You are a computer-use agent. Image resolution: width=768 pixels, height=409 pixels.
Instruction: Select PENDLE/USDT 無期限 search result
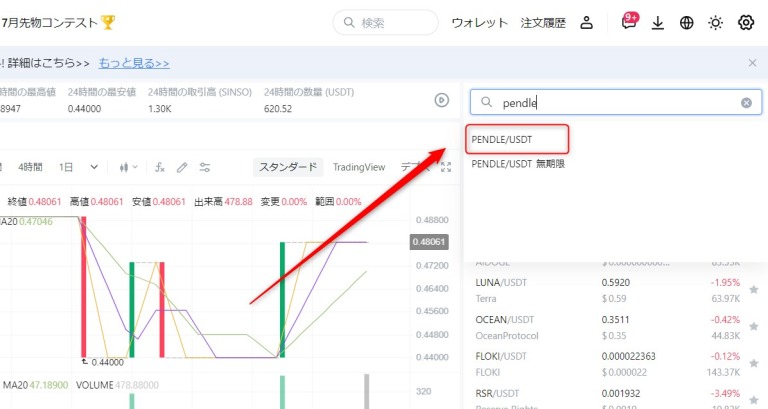tap(518, 164)
